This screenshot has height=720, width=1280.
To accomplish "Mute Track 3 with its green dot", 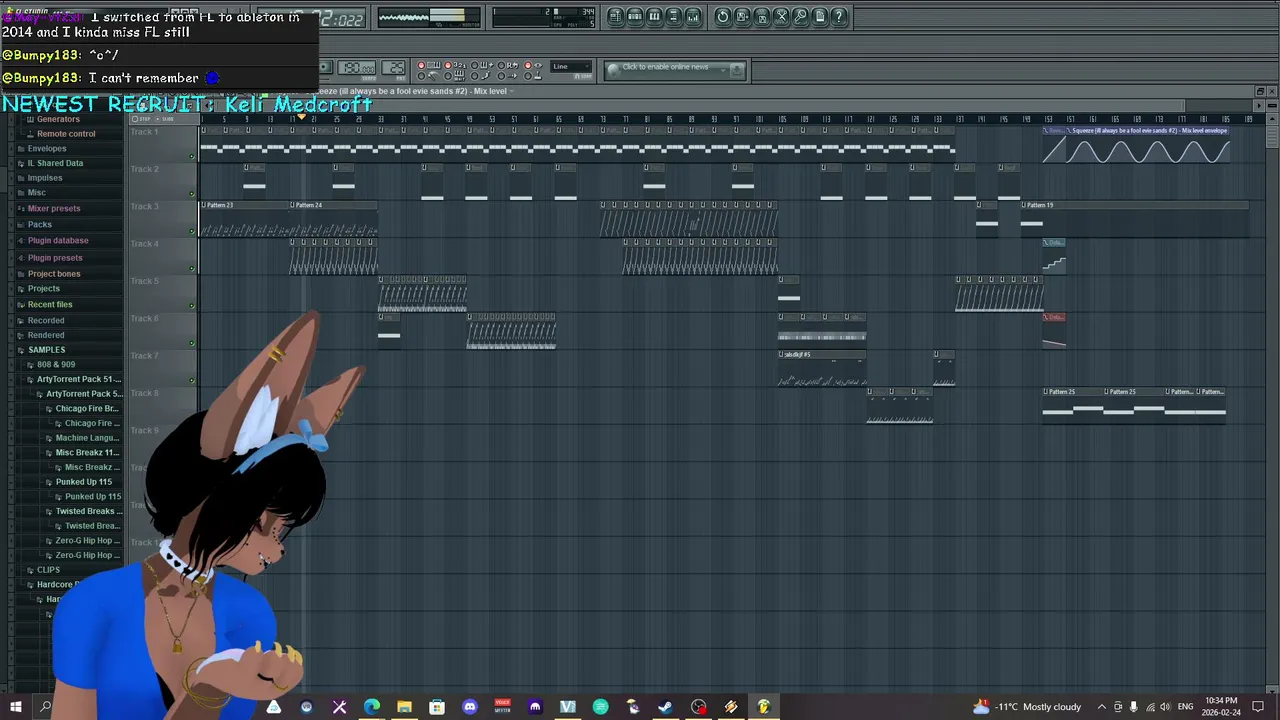I will point(192,231).
